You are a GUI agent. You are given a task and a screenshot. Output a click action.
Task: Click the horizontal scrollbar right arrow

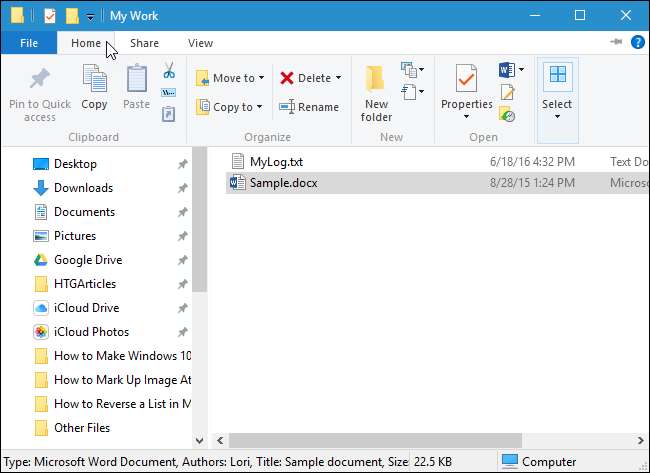pos(640,440)
